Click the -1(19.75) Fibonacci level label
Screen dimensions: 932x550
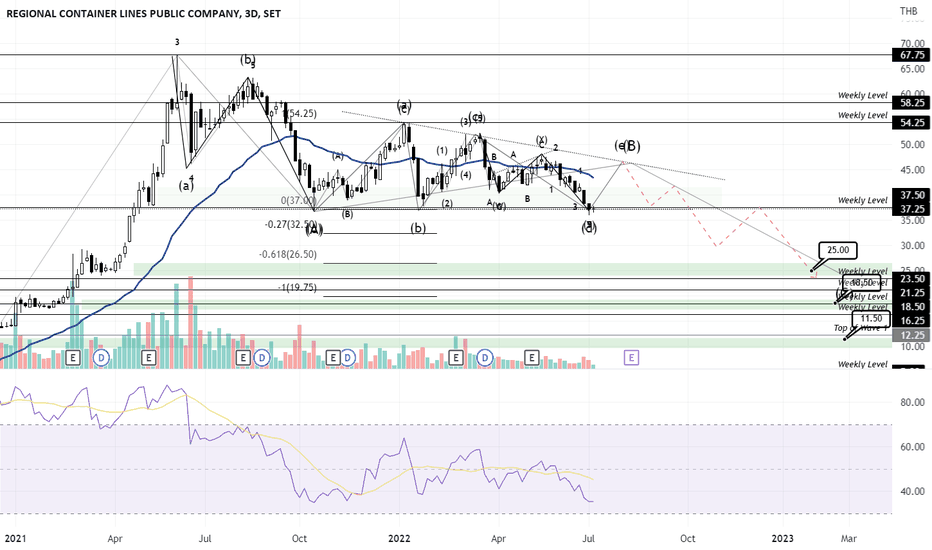[297, 287]
